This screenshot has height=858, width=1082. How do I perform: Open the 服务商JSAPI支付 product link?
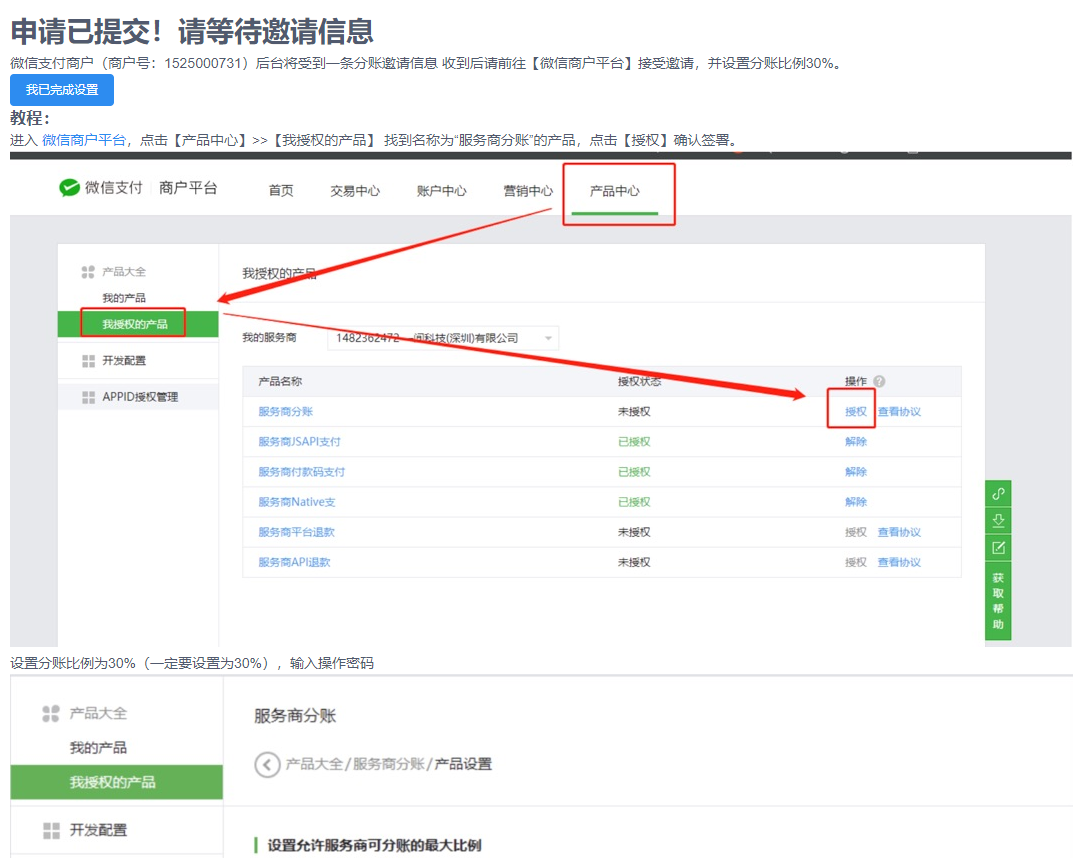(299, 442)
